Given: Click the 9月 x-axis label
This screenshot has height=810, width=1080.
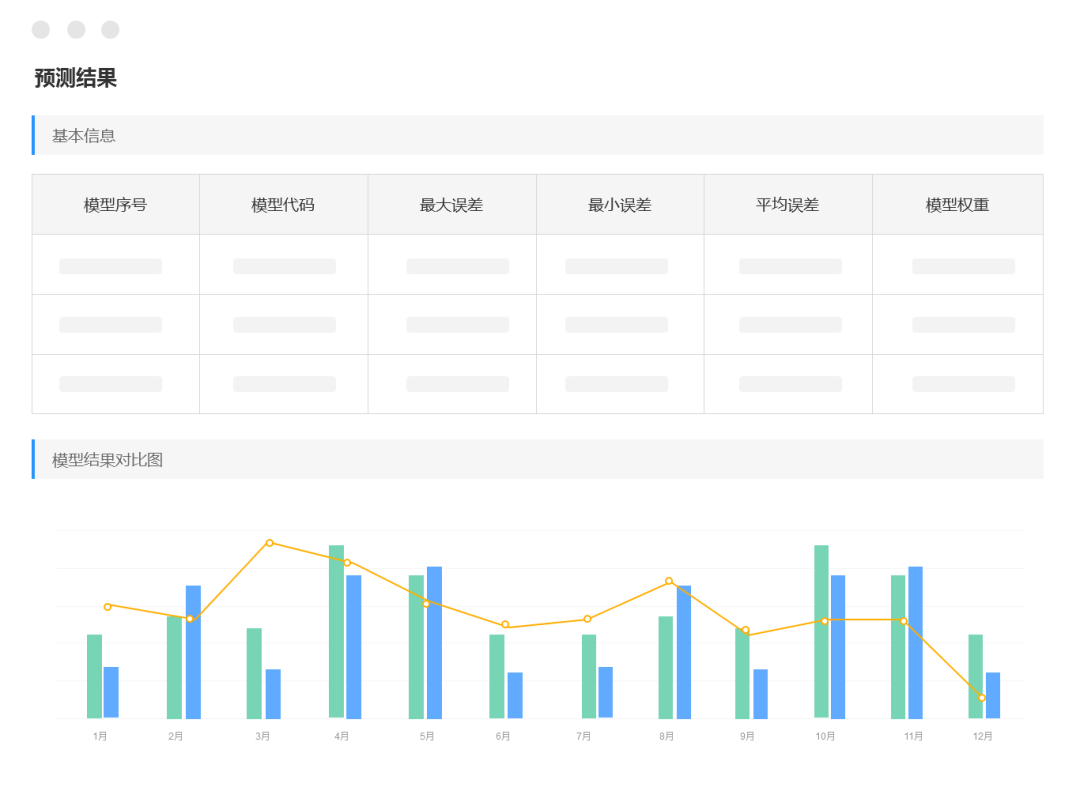Looking at the screenshot, I should [x=747, y=737].
